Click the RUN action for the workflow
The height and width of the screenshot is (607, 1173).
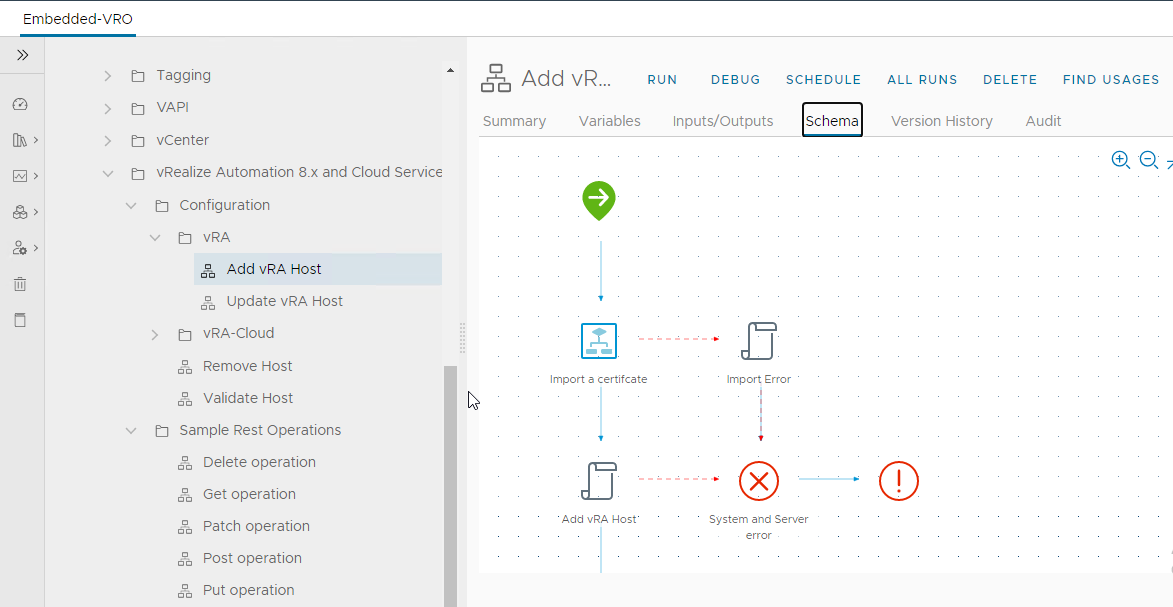click(662, 79)
